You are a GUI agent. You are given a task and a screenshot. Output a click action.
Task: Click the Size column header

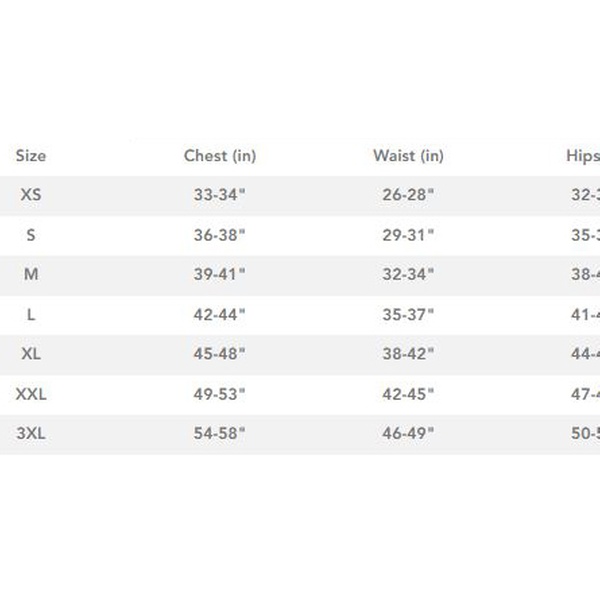pyautogui.click(x=31, y=156)
